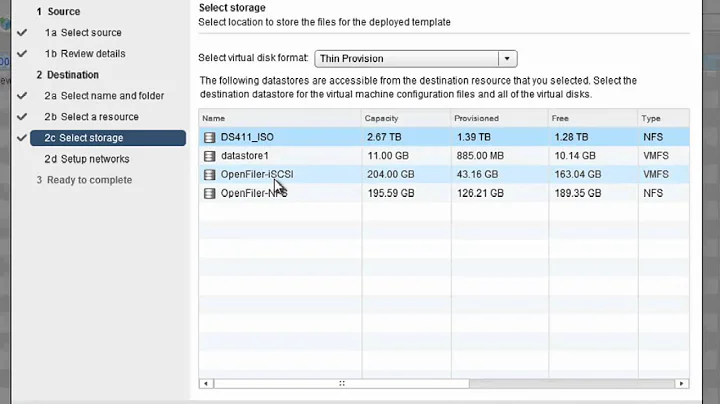Click the horizontal scrollbar thumb
The image size is (720, 404).
coord(342,383)
